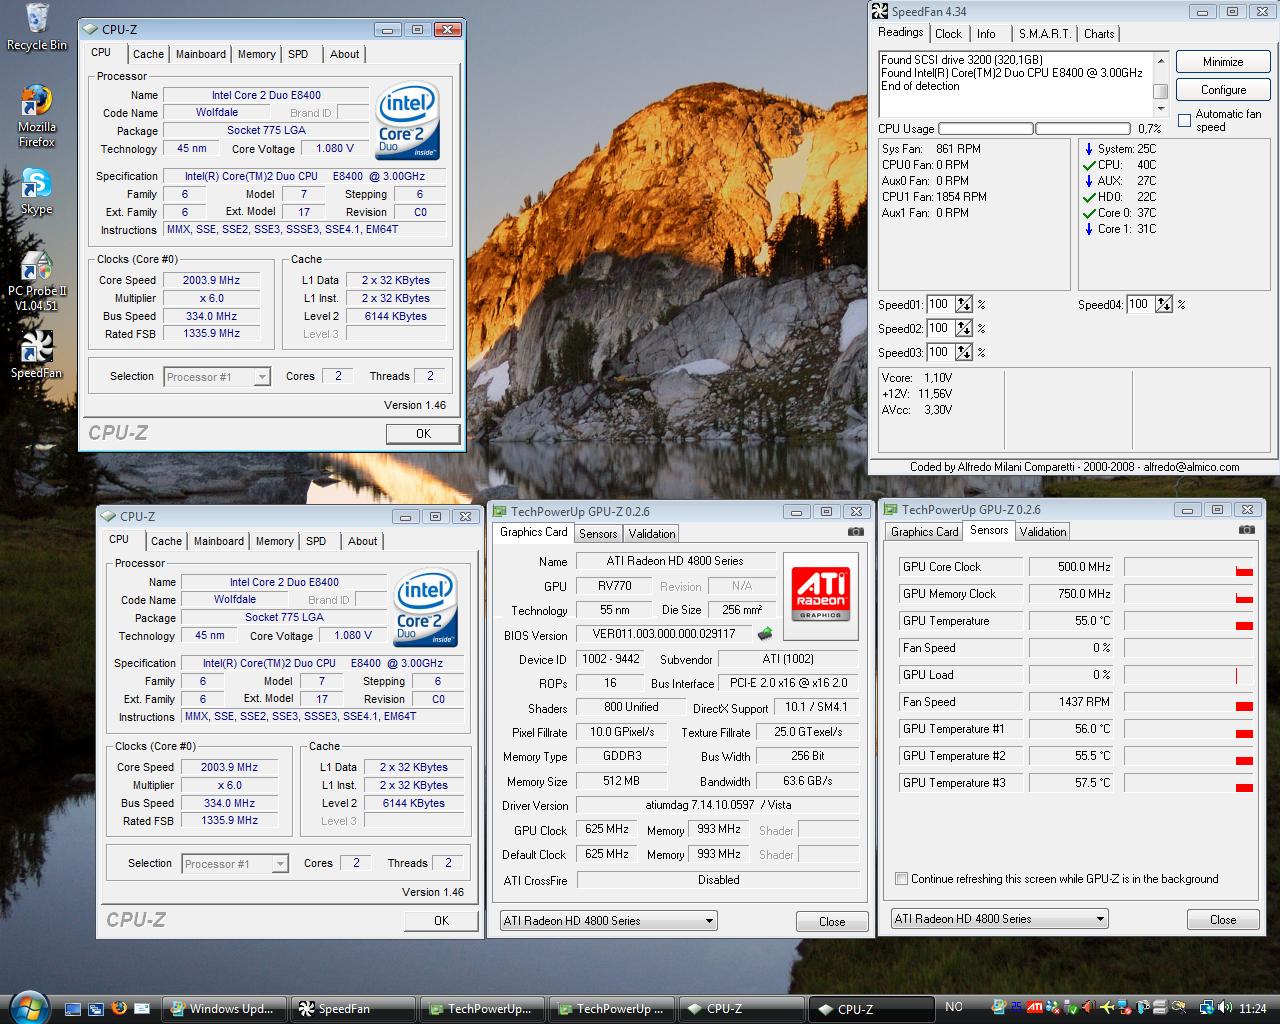Switch to the Windows Update taskbar button
Image resolution: width=1280 pixels, height=1024 pixels.
[x=225, y=1009]
